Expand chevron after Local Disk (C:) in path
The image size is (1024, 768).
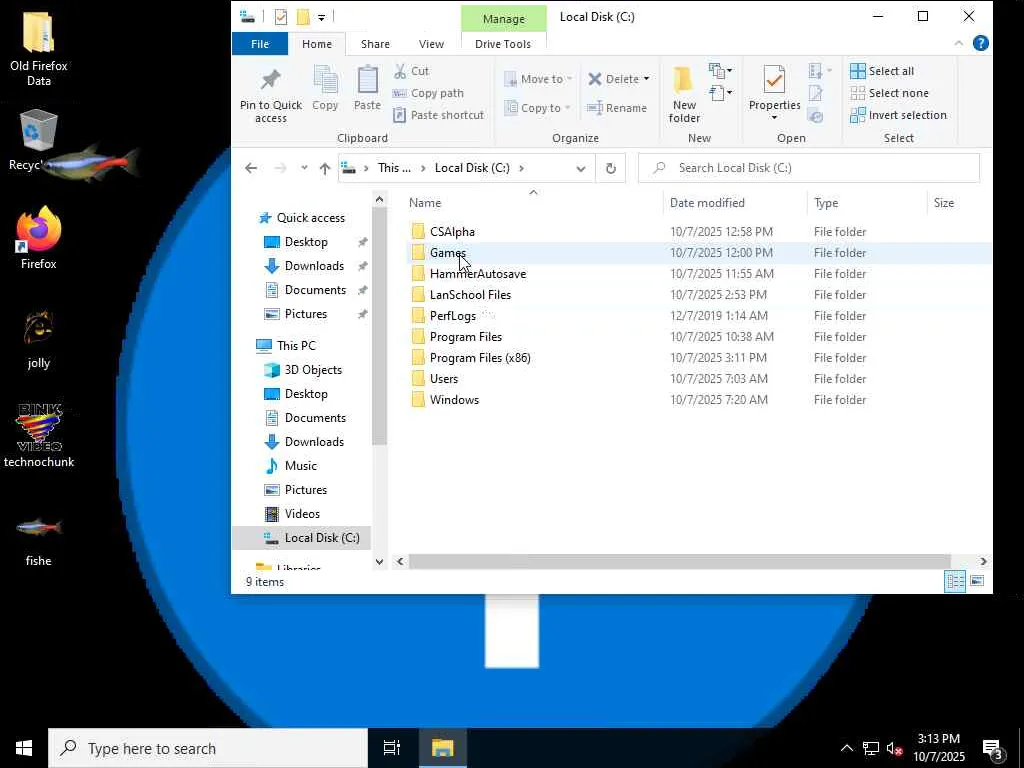(x=521, y=168)
